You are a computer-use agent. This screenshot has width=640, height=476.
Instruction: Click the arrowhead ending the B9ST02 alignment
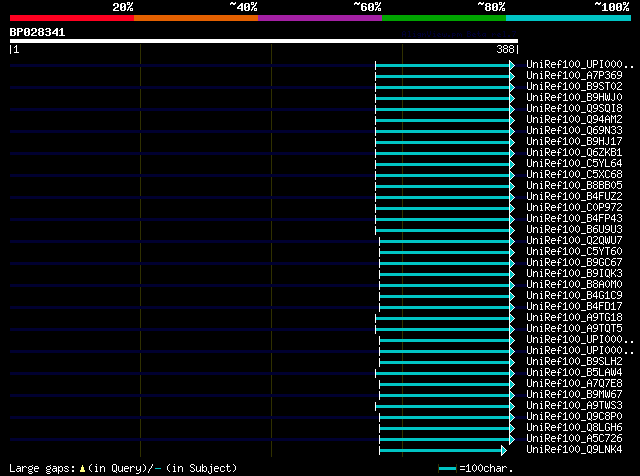point(512,87)
